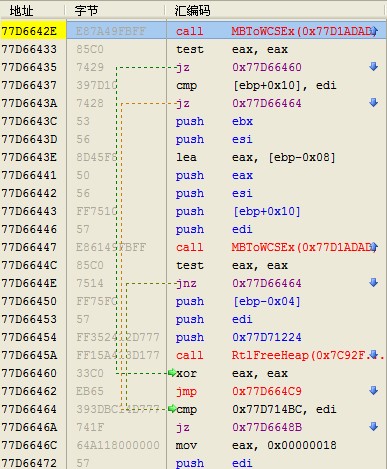387x469 pixels.
Task: Select address 77D66454
Action: pos(29,337)
